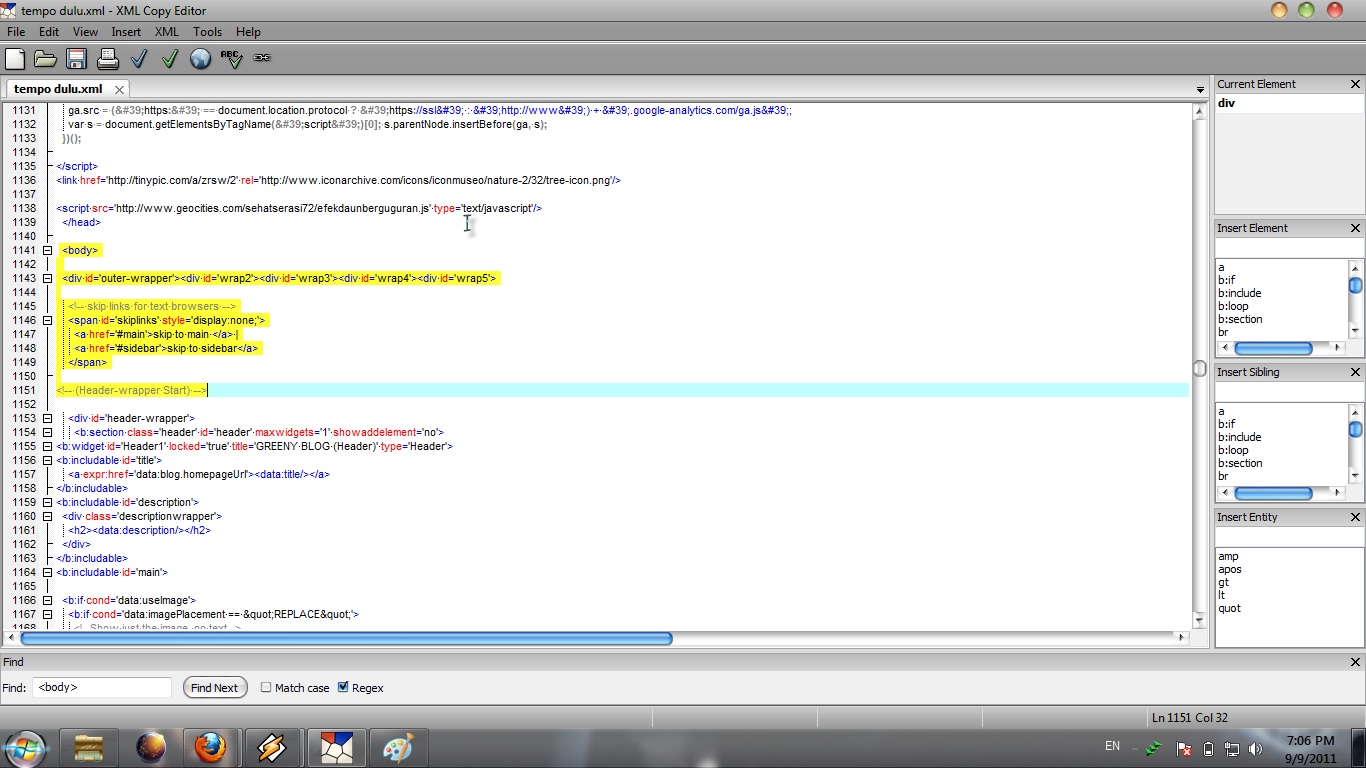The image size is (1366, 768).
Task: Run the ABC spelling check icon
Action: coord(231,59)
